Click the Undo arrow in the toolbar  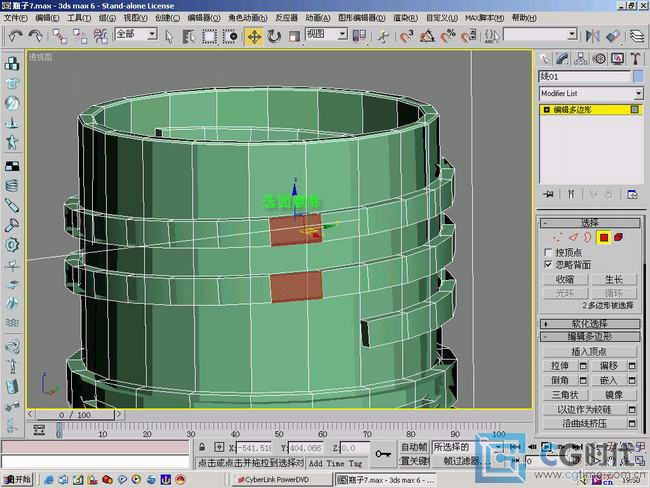click(16, 36)
